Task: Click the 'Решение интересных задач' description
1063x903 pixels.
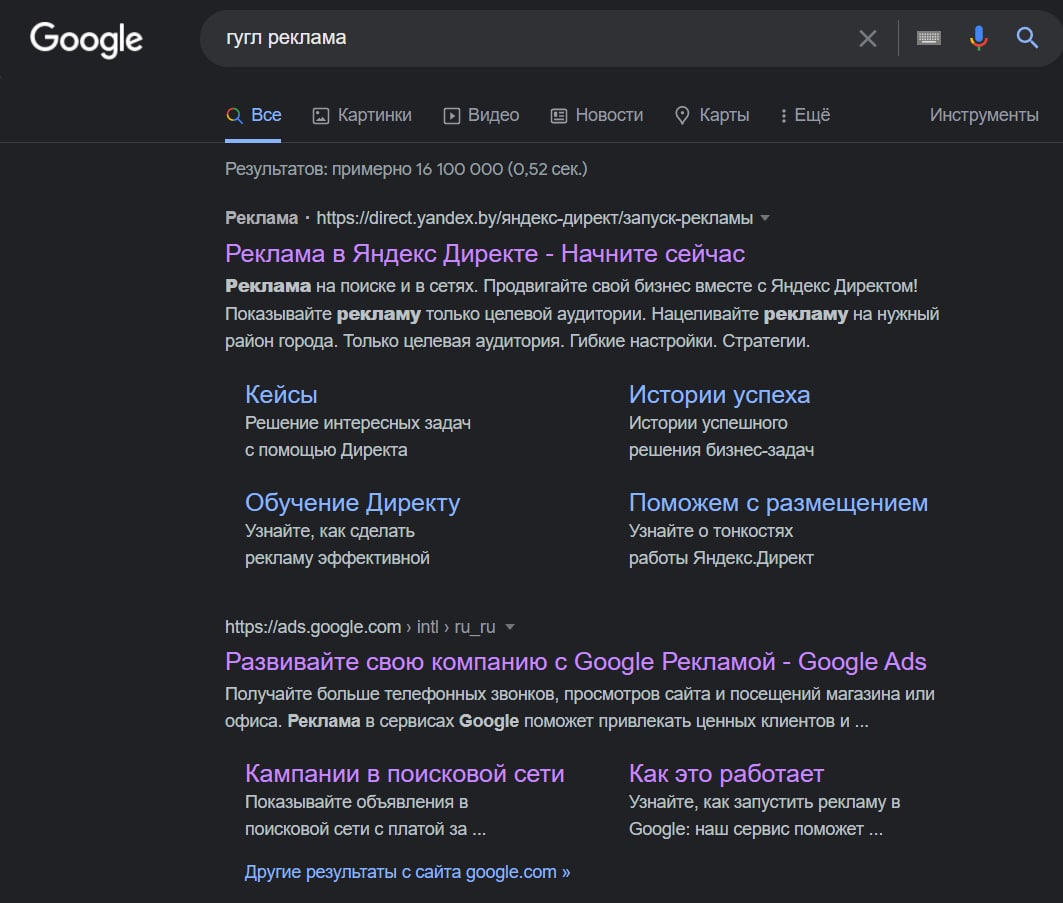Action: (x=358, y=423)
